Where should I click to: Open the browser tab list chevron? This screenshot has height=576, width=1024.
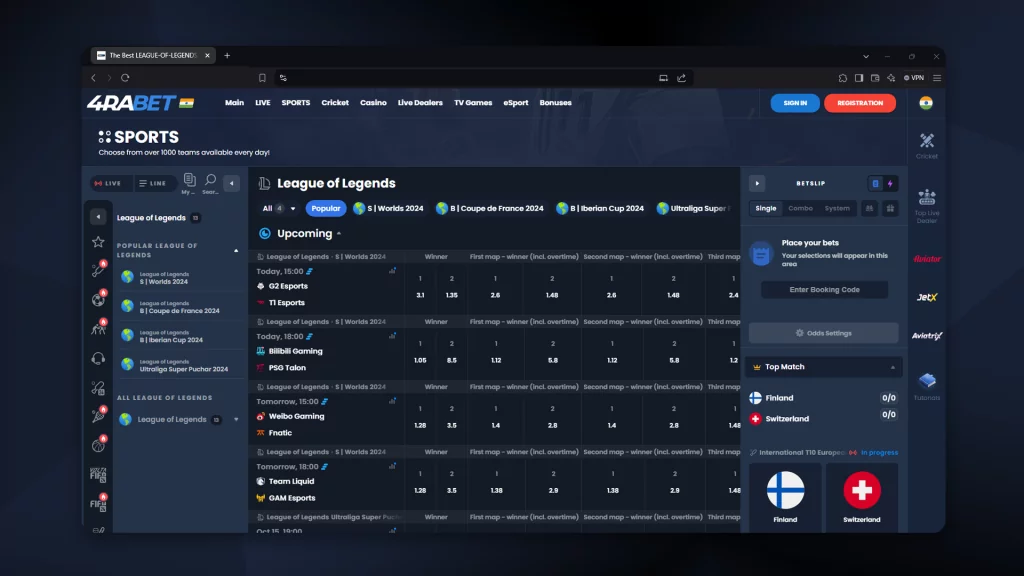[x=866, y=56]
